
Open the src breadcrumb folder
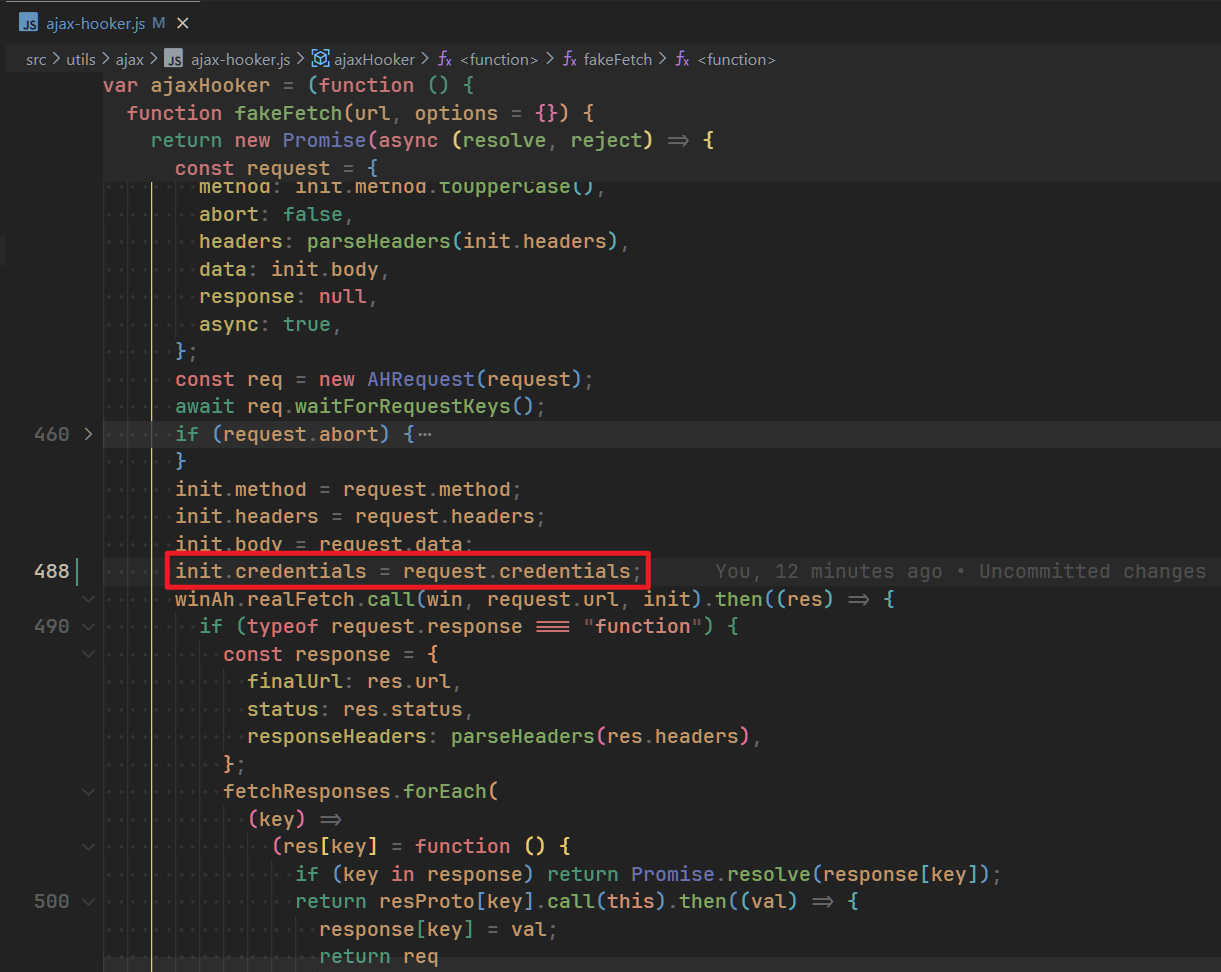[x=36, y=59]
